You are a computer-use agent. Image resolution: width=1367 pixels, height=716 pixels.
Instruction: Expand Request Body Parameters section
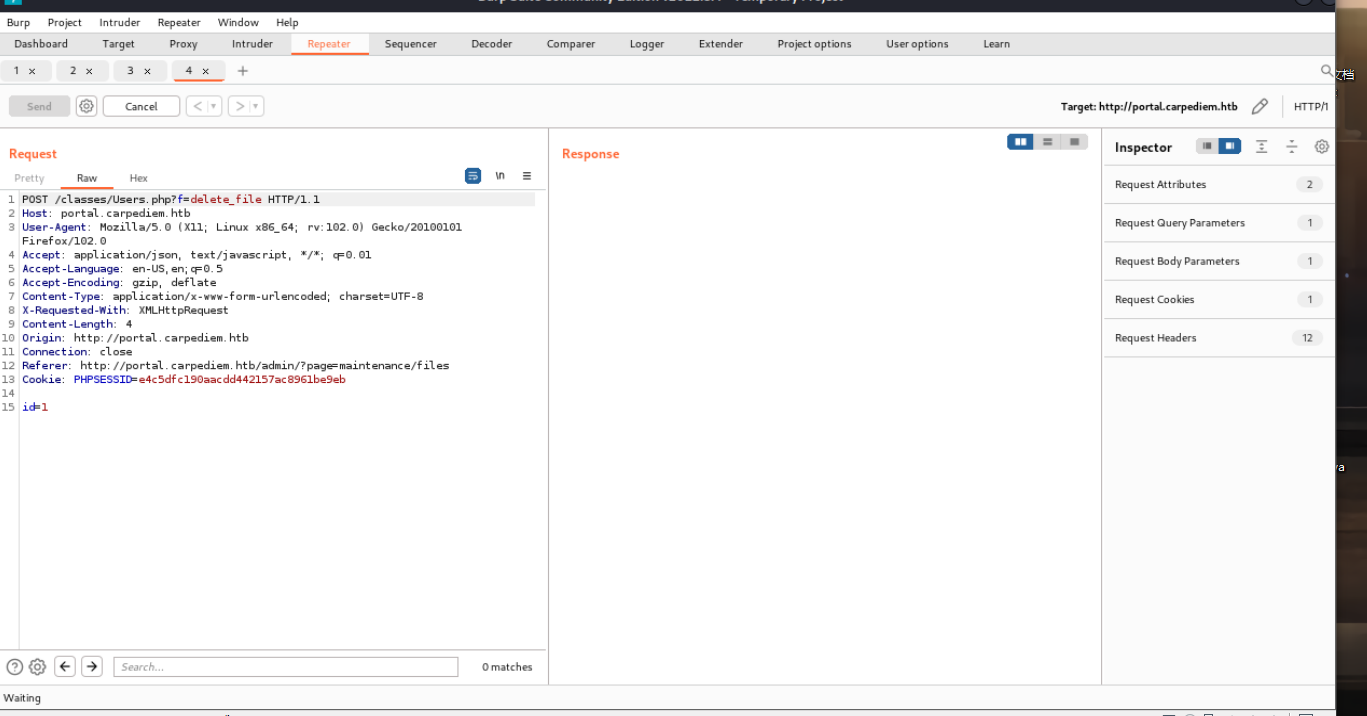pyautogui.click(x=1218, y=261)
